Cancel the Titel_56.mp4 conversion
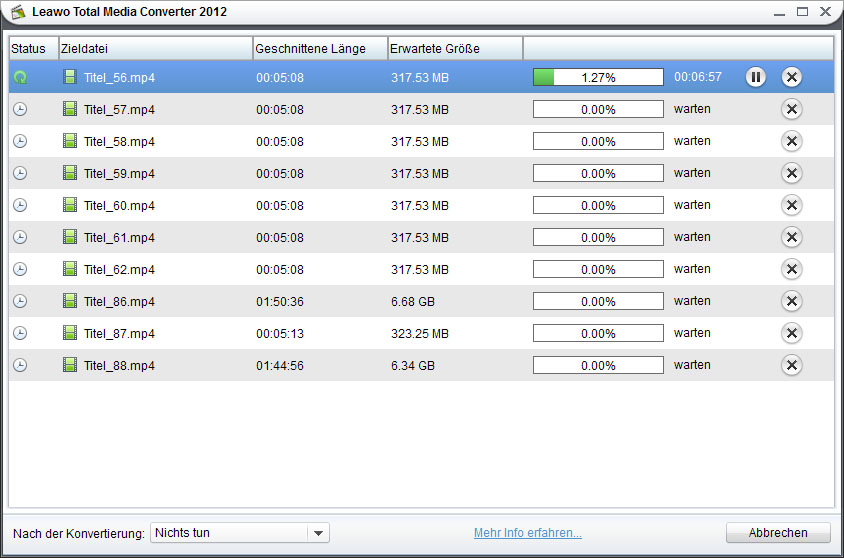 (x=792, y=77)
